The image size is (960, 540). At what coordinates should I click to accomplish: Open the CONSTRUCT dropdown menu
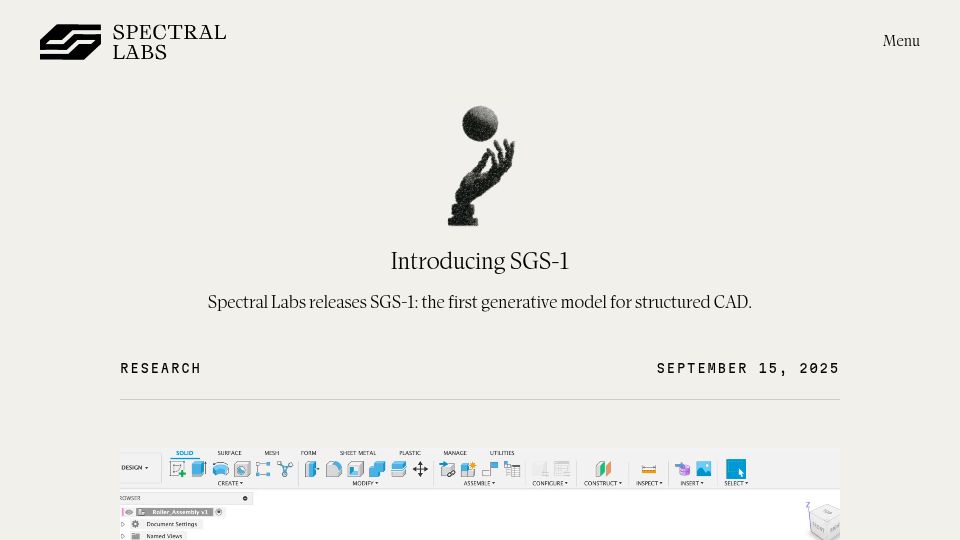603,484
